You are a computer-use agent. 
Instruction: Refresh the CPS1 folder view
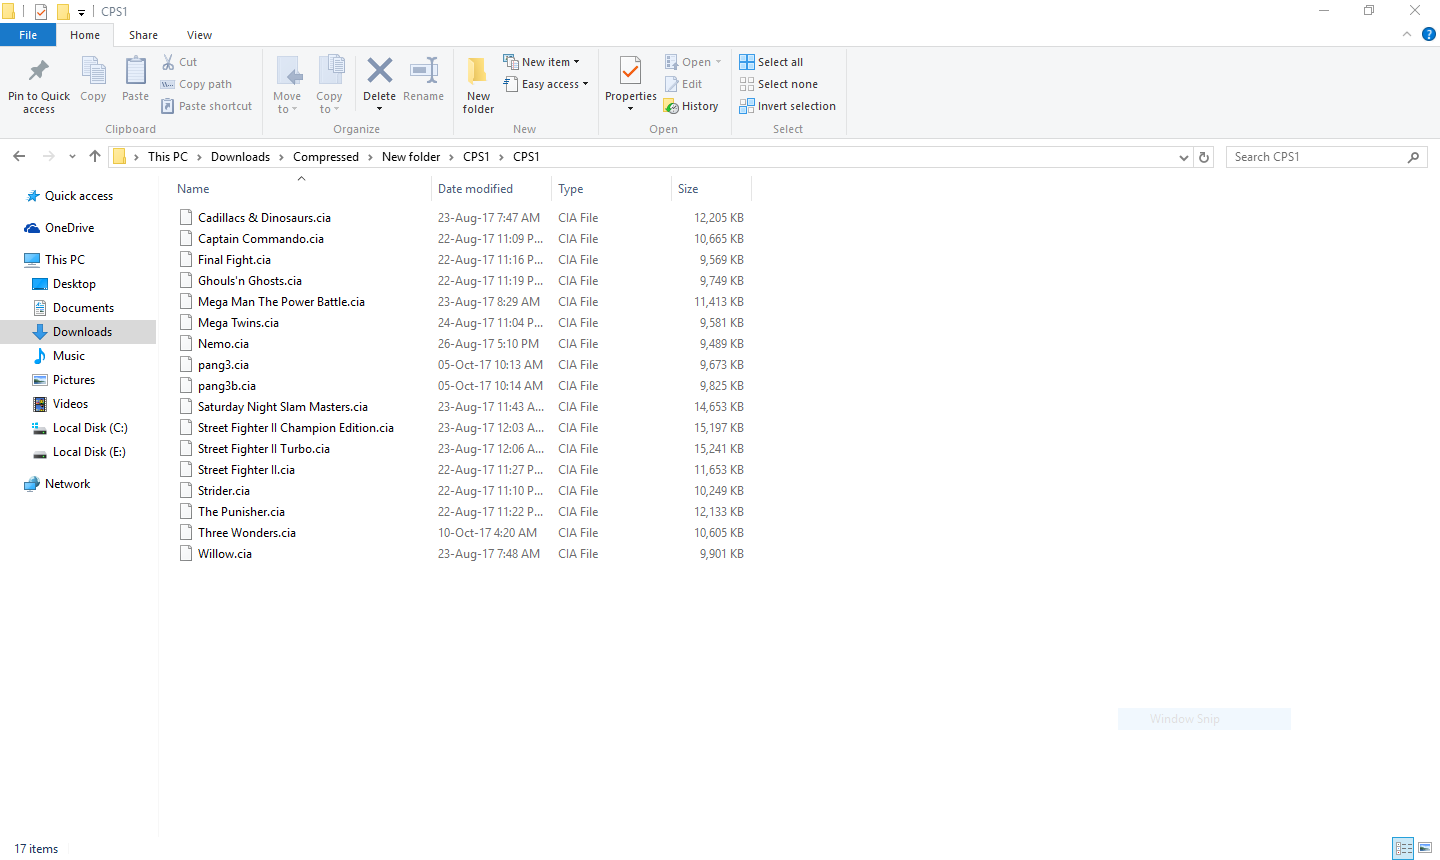[x=1204, y=157]
